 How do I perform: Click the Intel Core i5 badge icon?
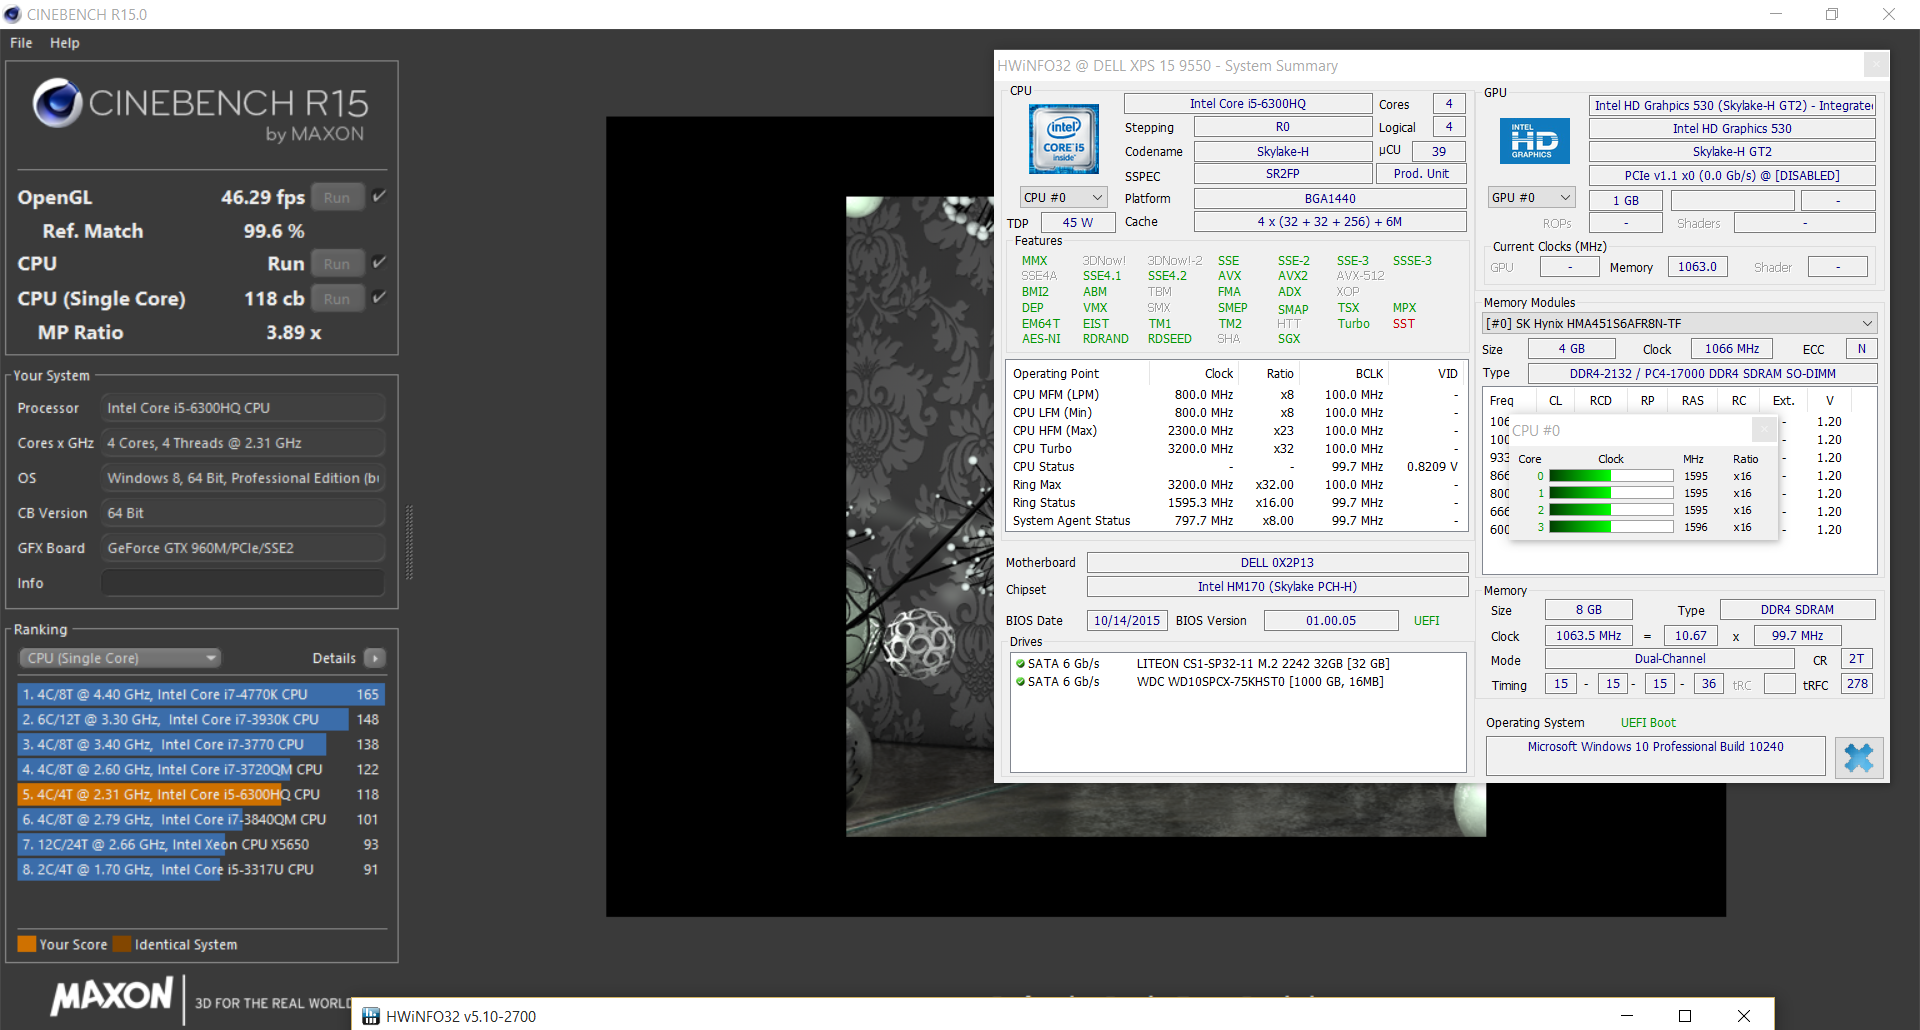(1064, 139)
